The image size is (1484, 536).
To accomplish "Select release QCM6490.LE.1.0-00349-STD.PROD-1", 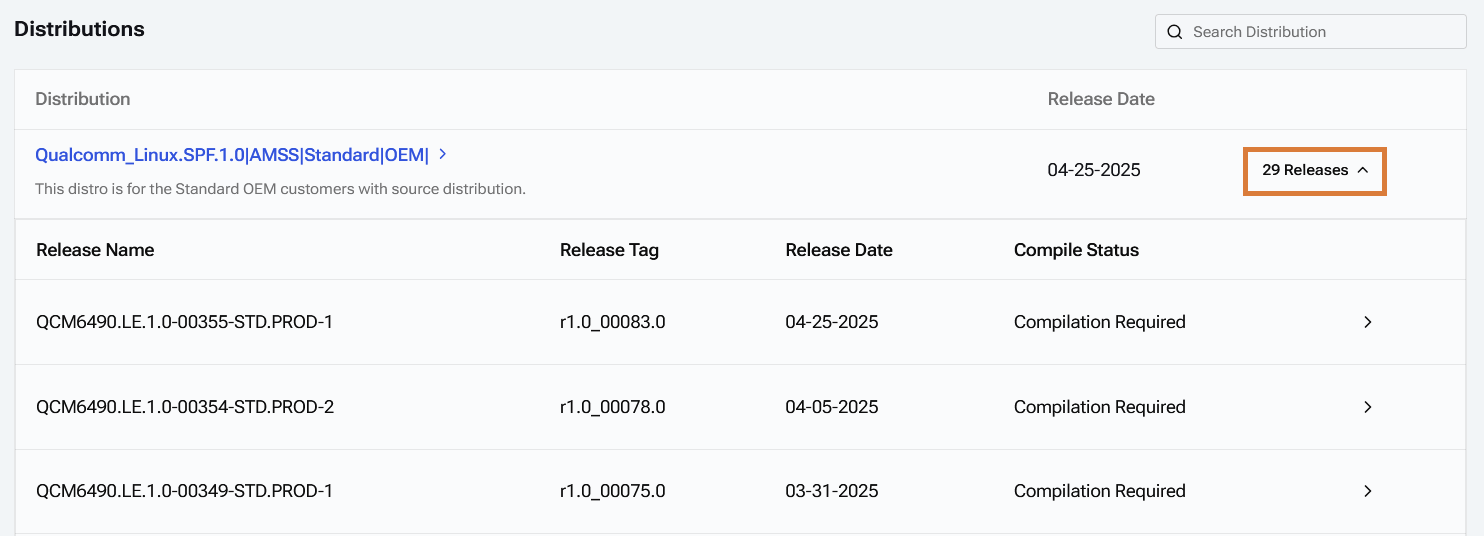I will (184, 491).
